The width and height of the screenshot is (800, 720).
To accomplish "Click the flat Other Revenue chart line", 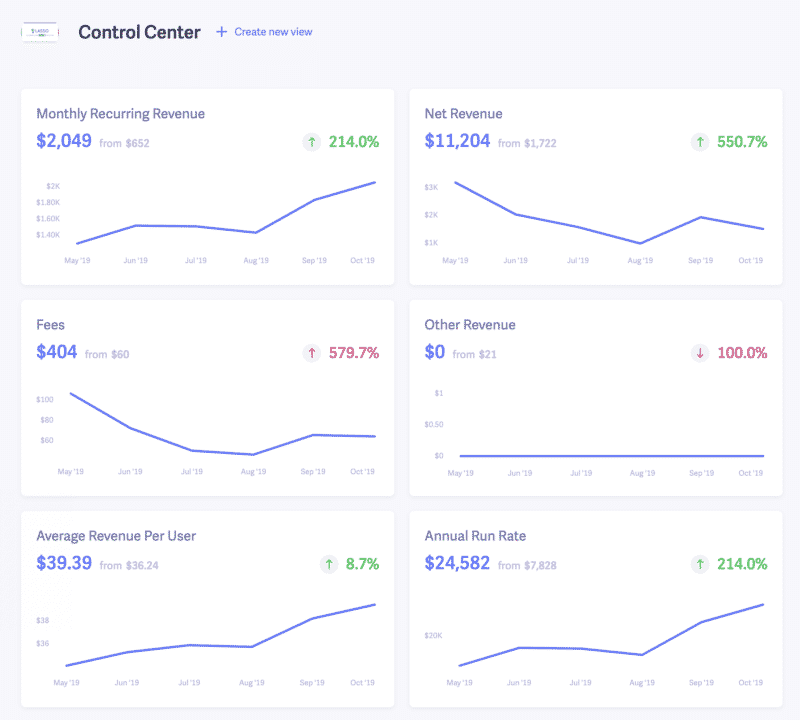I will tap(612, 456).
